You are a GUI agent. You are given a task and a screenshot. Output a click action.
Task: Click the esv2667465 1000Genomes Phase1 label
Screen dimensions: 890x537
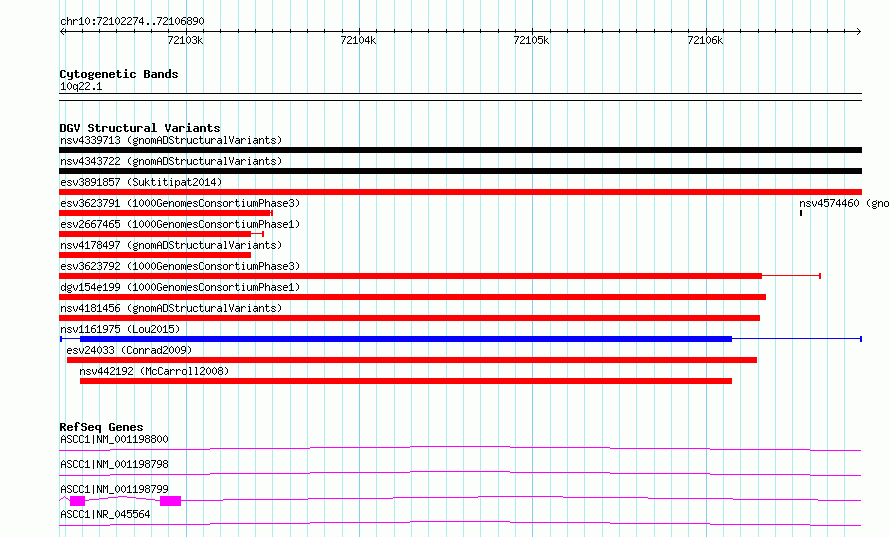coord(180,224)
